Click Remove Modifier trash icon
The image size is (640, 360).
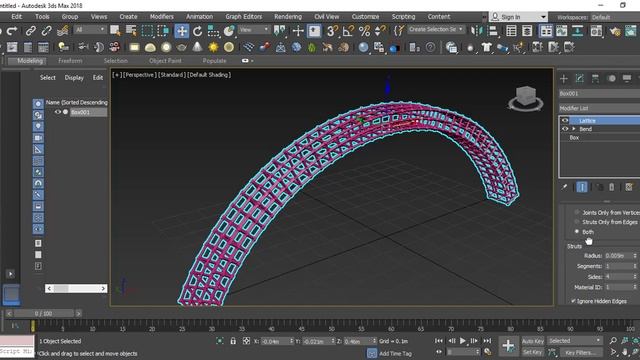tap(611, 187)
